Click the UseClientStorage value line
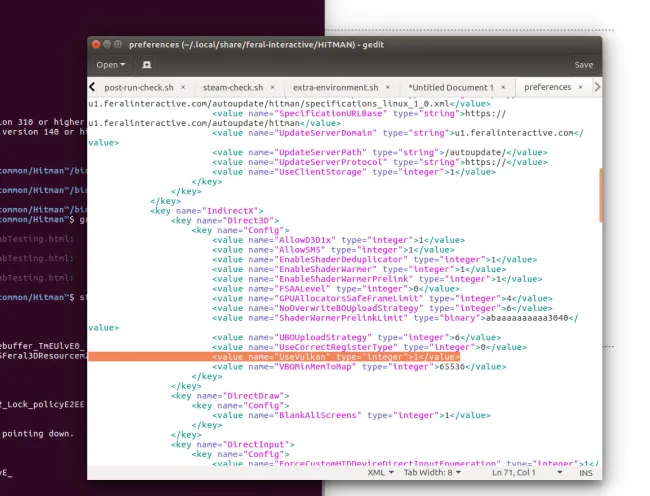The width and height of the screenshot is (650, 496). pos(354,172)
